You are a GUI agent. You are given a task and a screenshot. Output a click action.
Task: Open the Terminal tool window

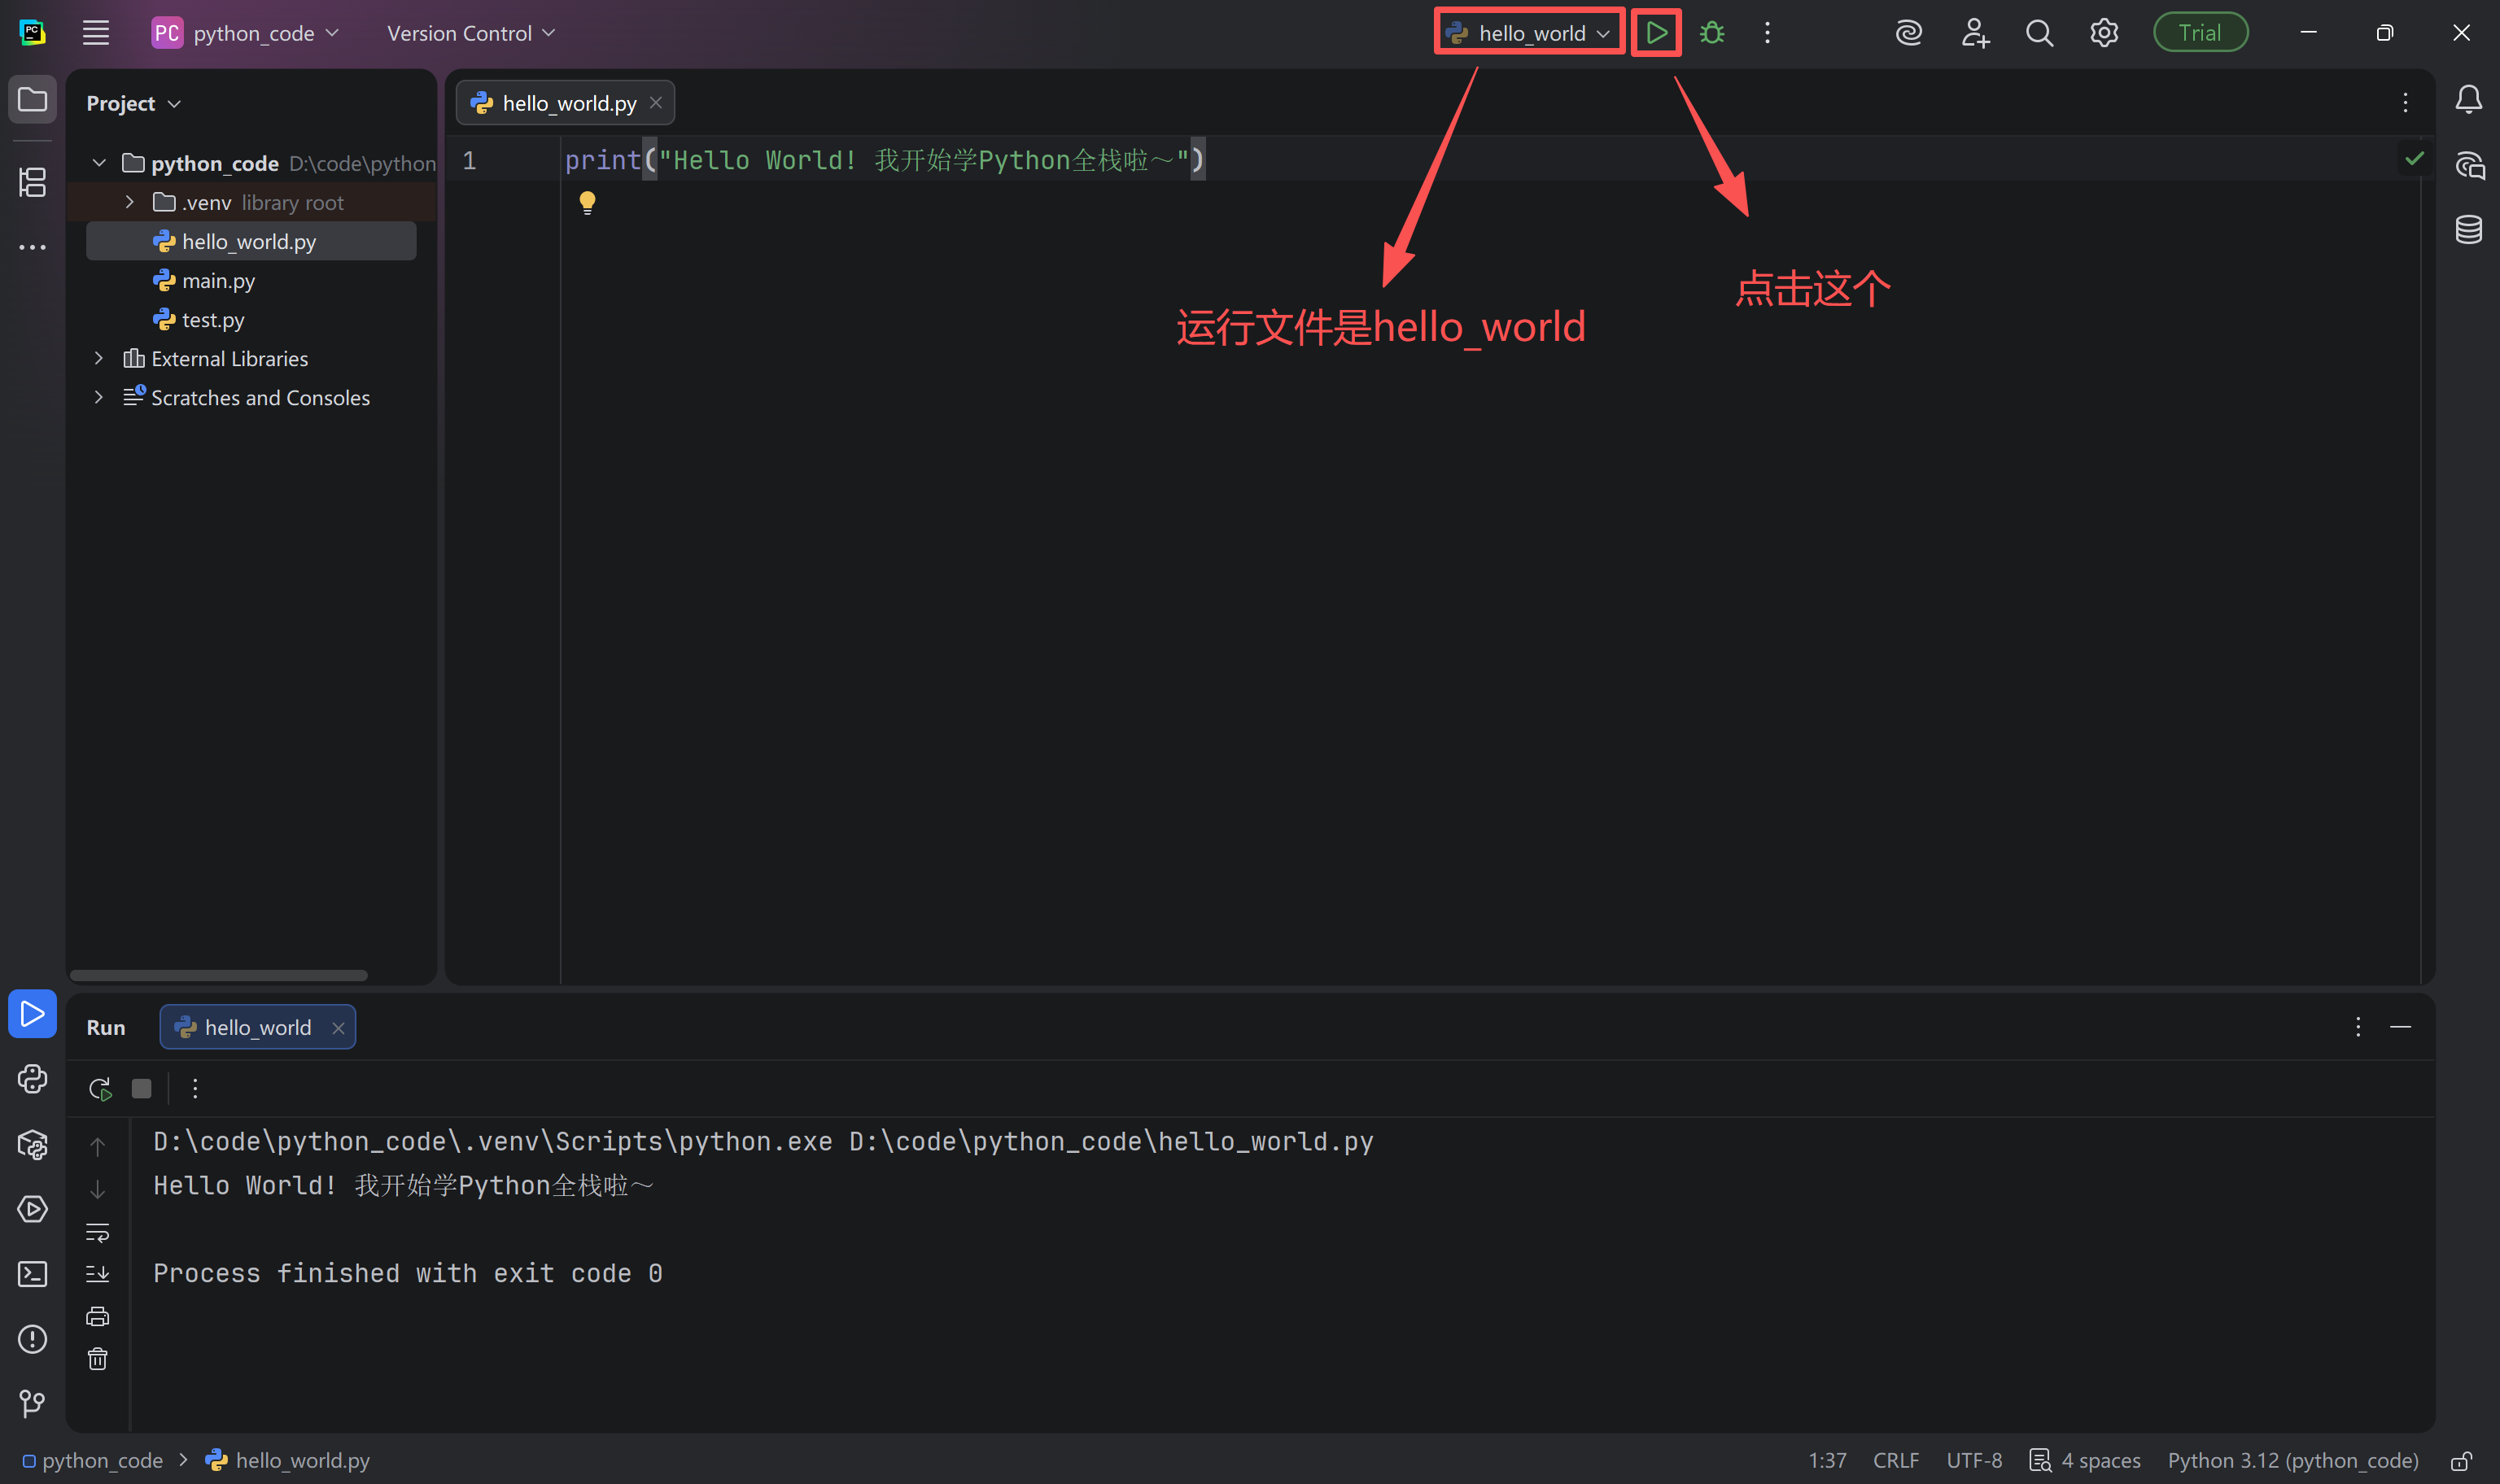tap(32, 1274)
